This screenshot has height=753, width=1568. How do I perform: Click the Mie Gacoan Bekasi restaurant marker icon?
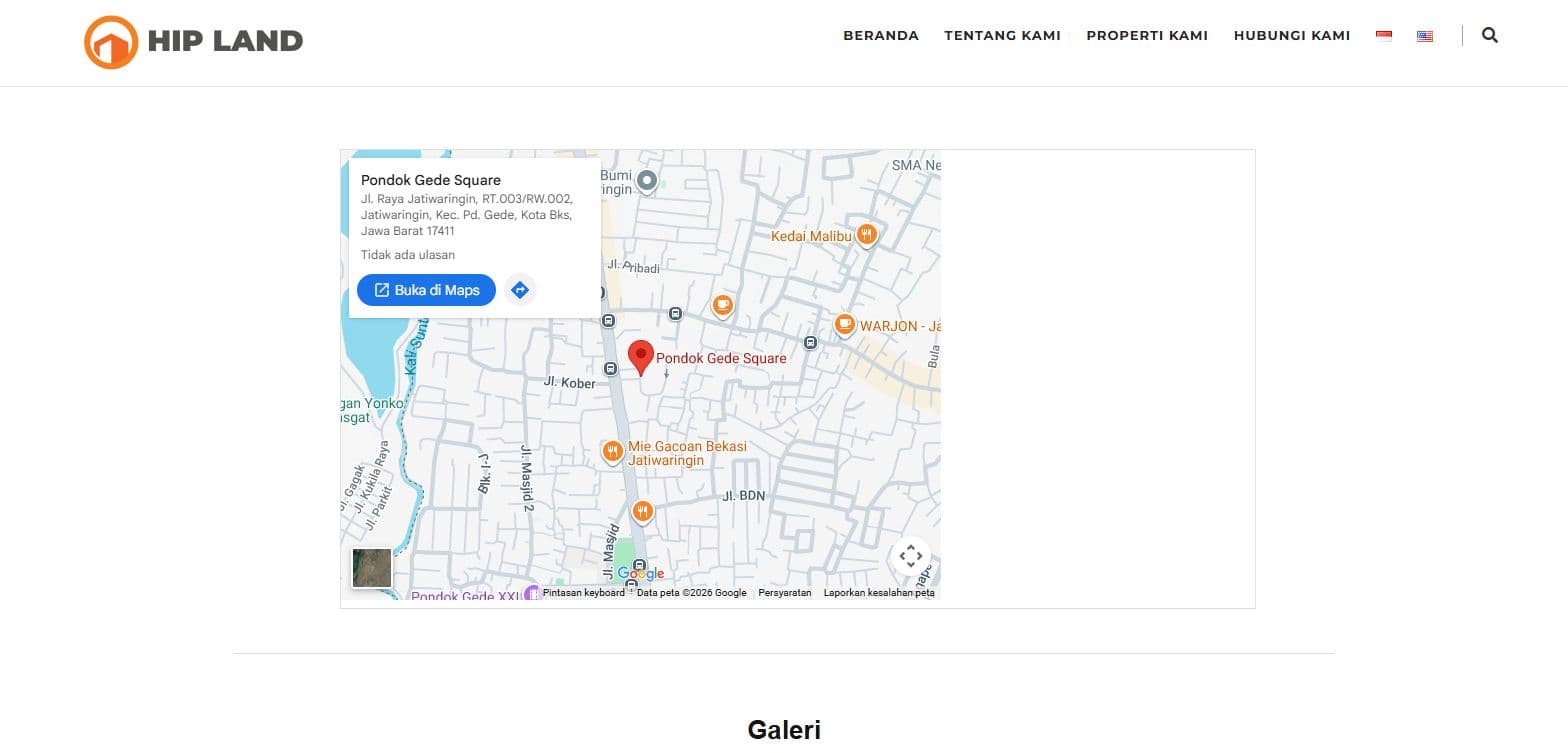click(613, 452)
